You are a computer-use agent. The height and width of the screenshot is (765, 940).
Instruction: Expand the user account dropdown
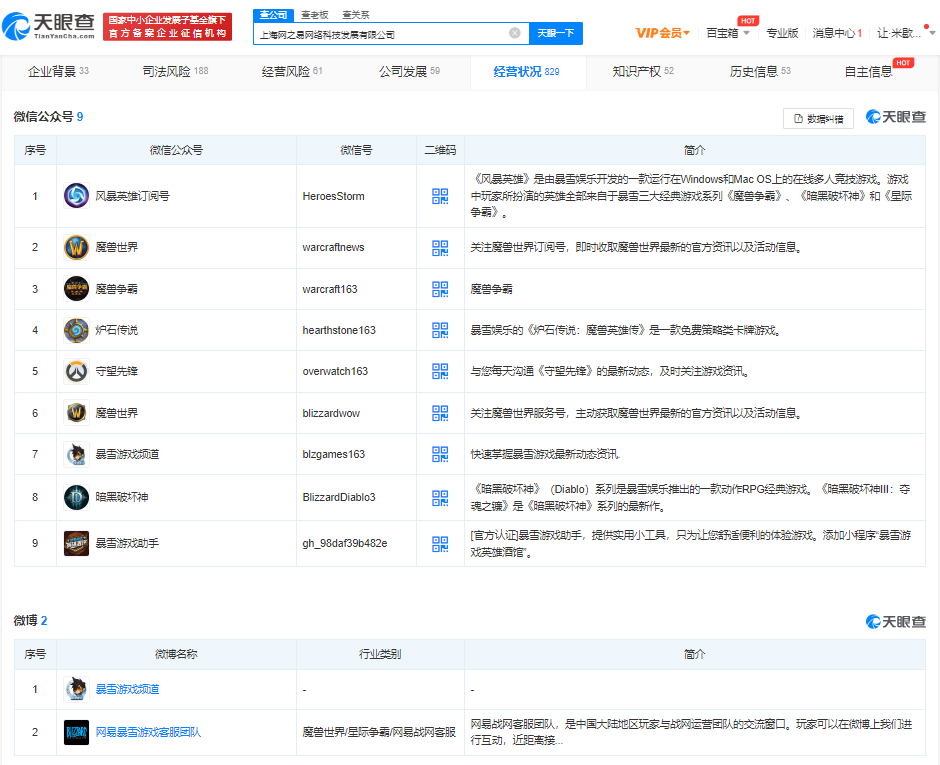[900, 33]
